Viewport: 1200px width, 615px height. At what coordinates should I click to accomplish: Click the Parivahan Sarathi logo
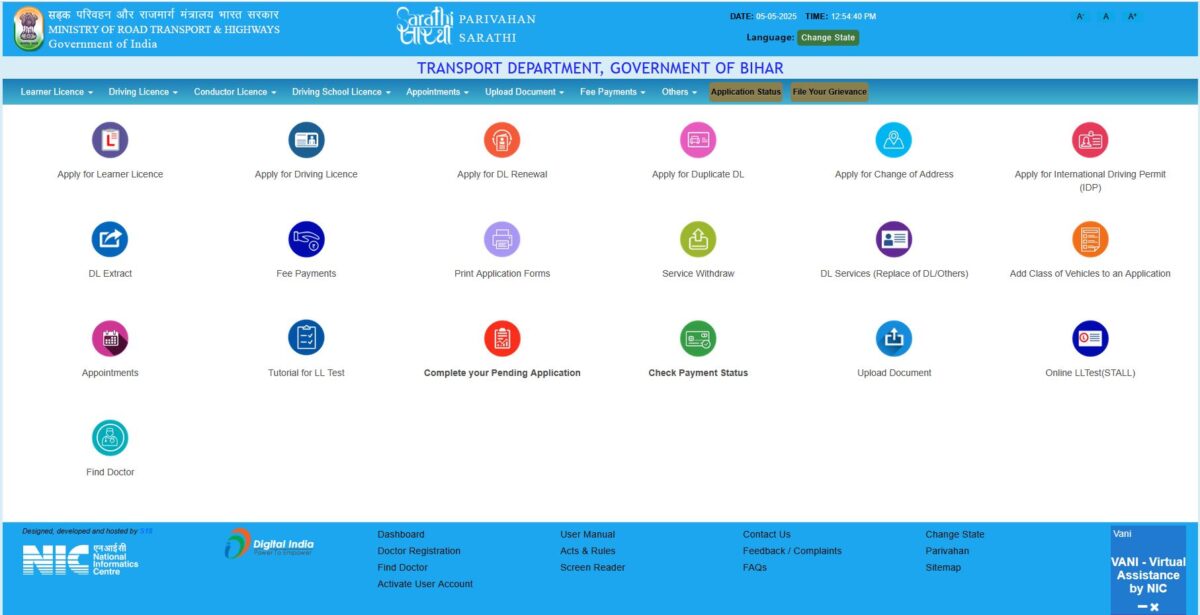click(x=466, y=26)
